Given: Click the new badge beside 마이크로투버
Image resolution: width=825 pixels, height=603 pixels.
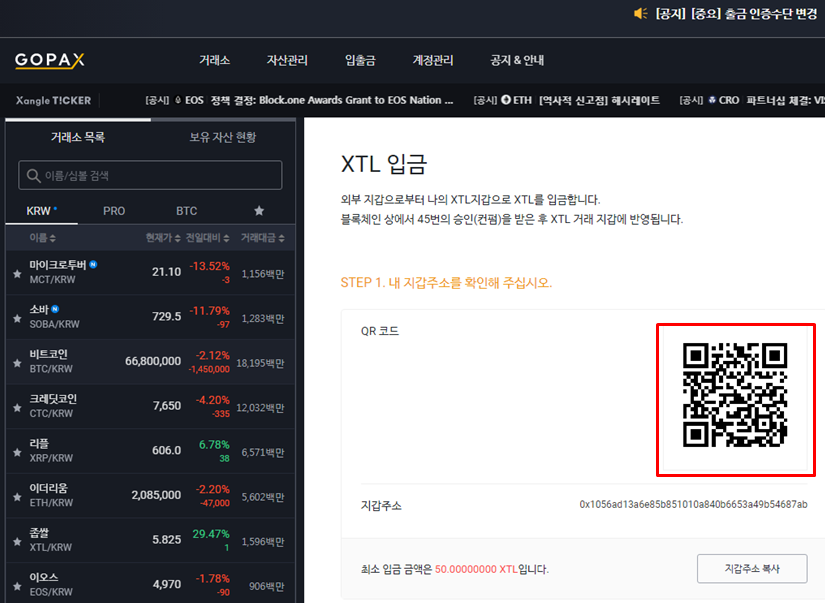Looking at the screenshot, I should point(93,264).
